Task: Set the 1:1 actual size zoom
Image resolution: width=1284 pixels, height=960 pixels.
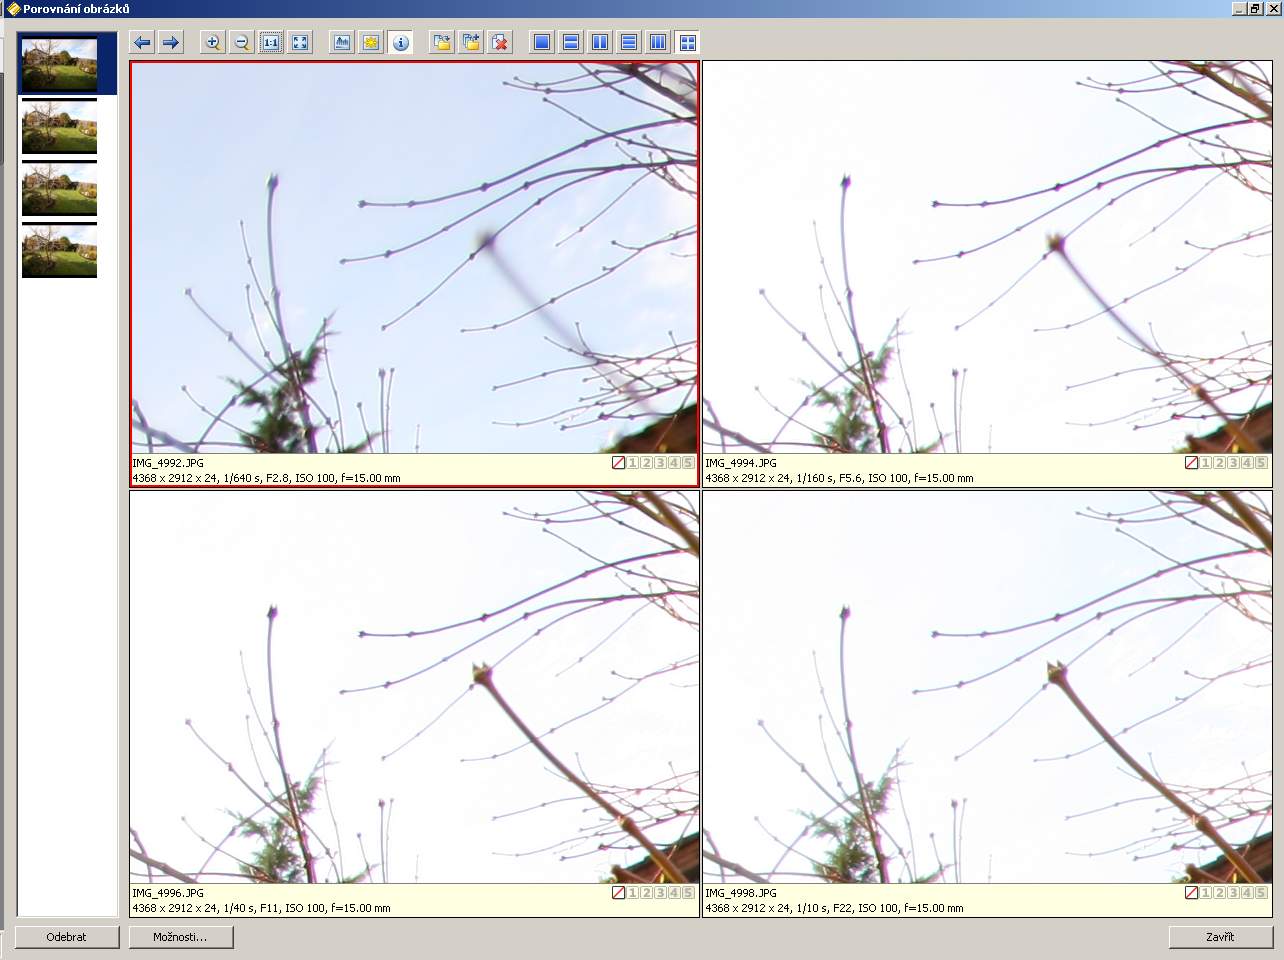Action: (271, 42)
